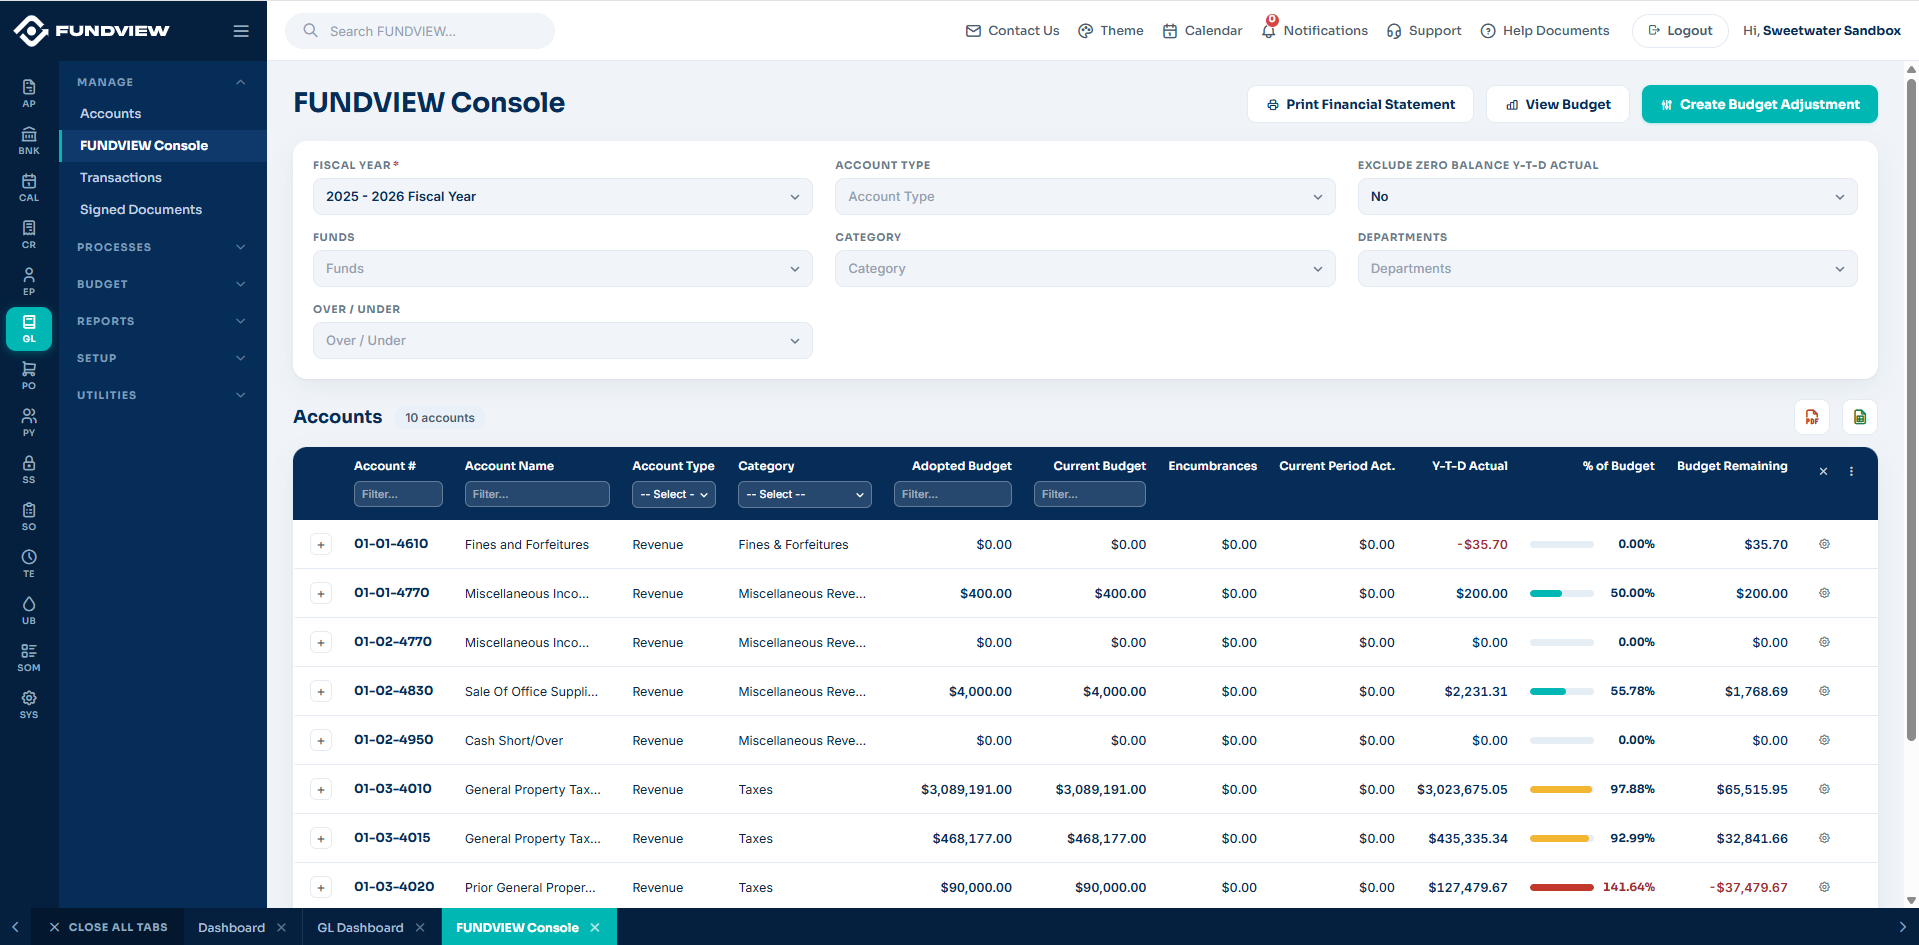Expand row for account 01-03-4010
Image resolution: width=1919 pixels, height=945 pixels.
321,790
